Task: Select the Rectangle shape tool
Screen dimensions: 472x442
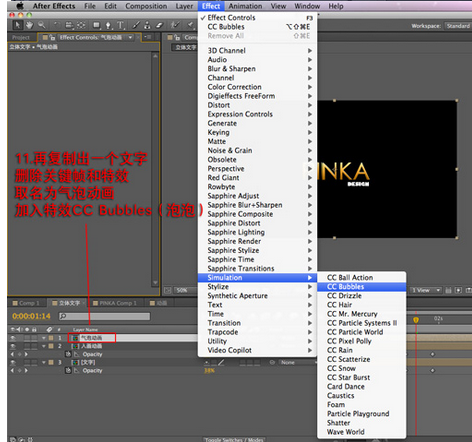Action: (x=97, y=25)
